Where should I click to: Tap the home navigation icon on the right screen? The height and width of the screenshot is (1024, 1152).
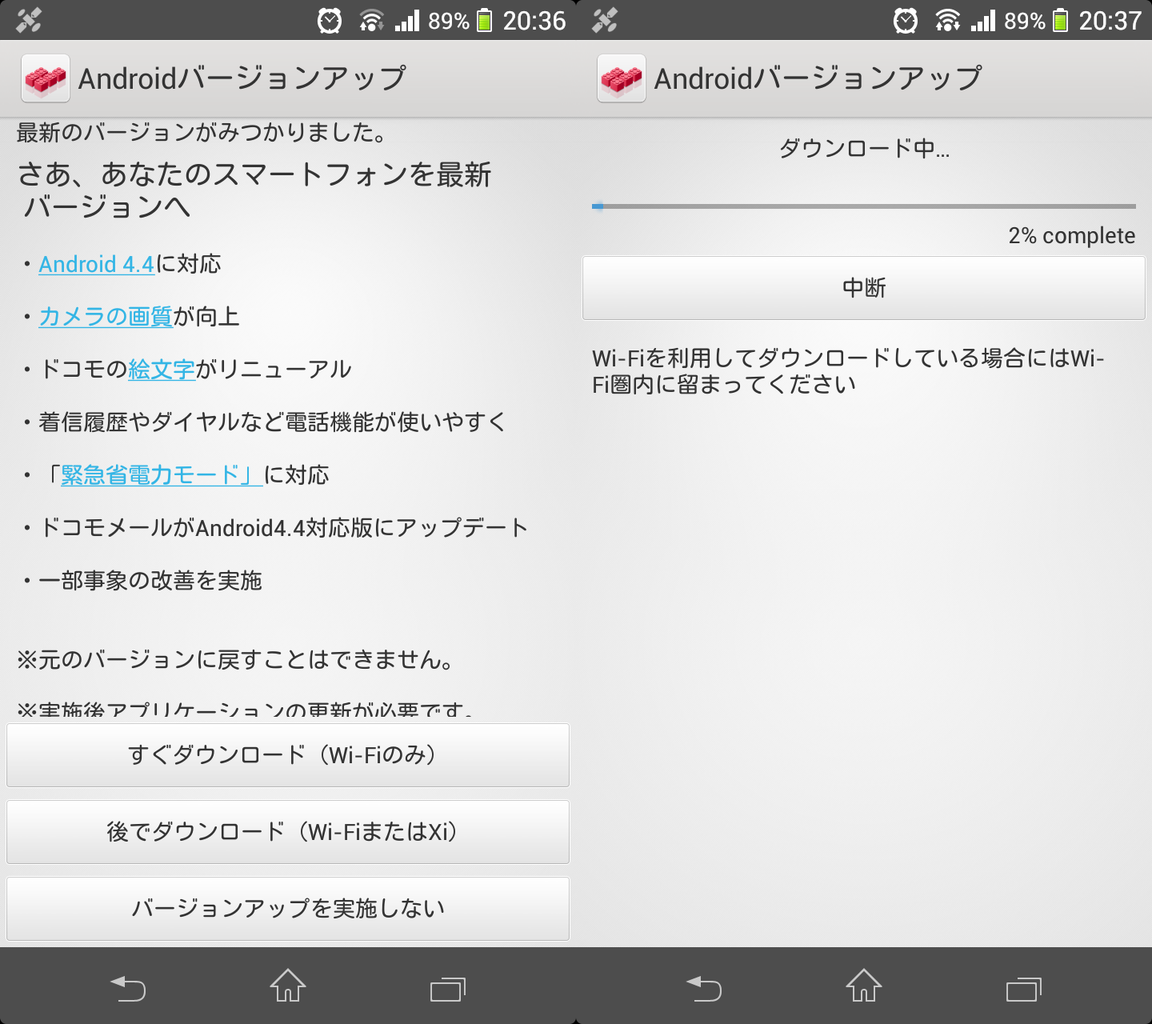coord(863,986)
